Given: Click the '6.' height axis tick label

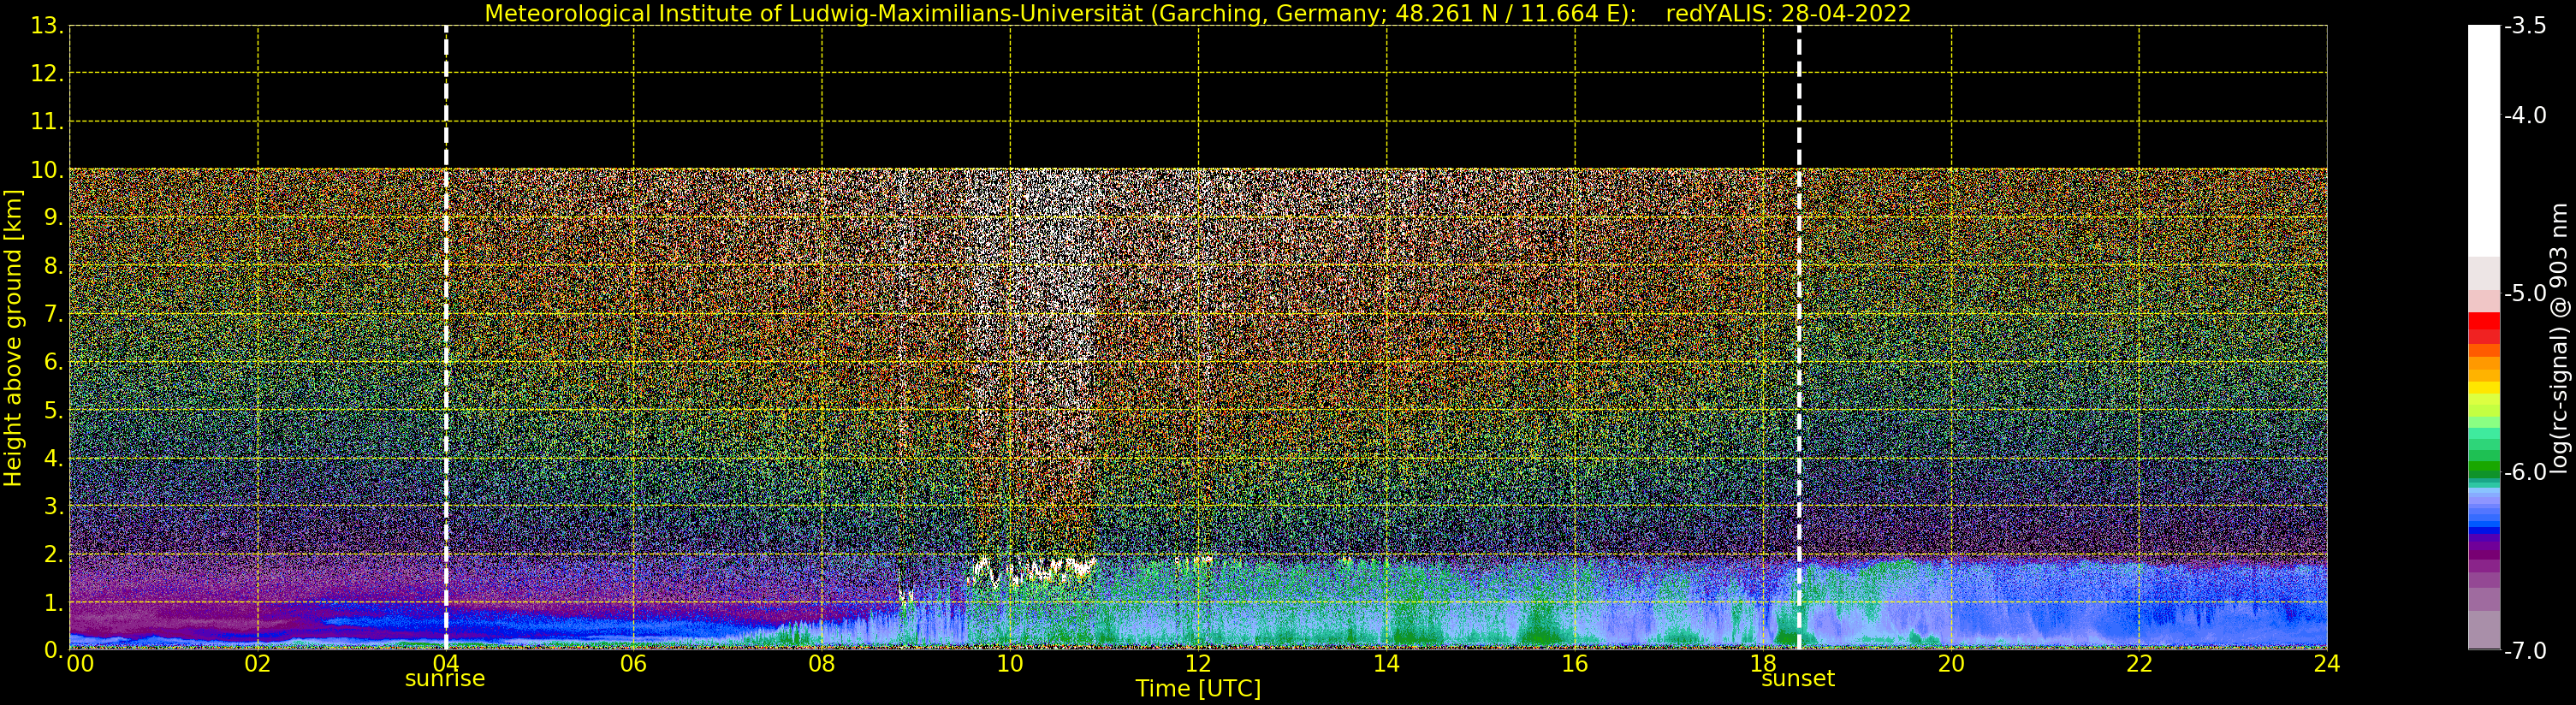Looking at the screenshot, I should [53, 362].
